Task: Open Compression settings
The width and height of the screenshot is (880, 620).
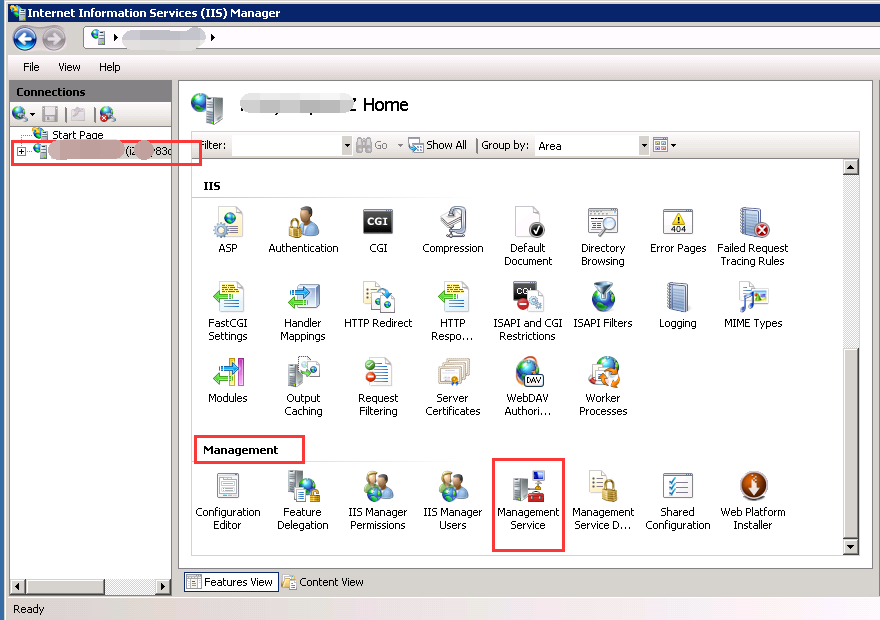Action: click(x=452, y=229)
